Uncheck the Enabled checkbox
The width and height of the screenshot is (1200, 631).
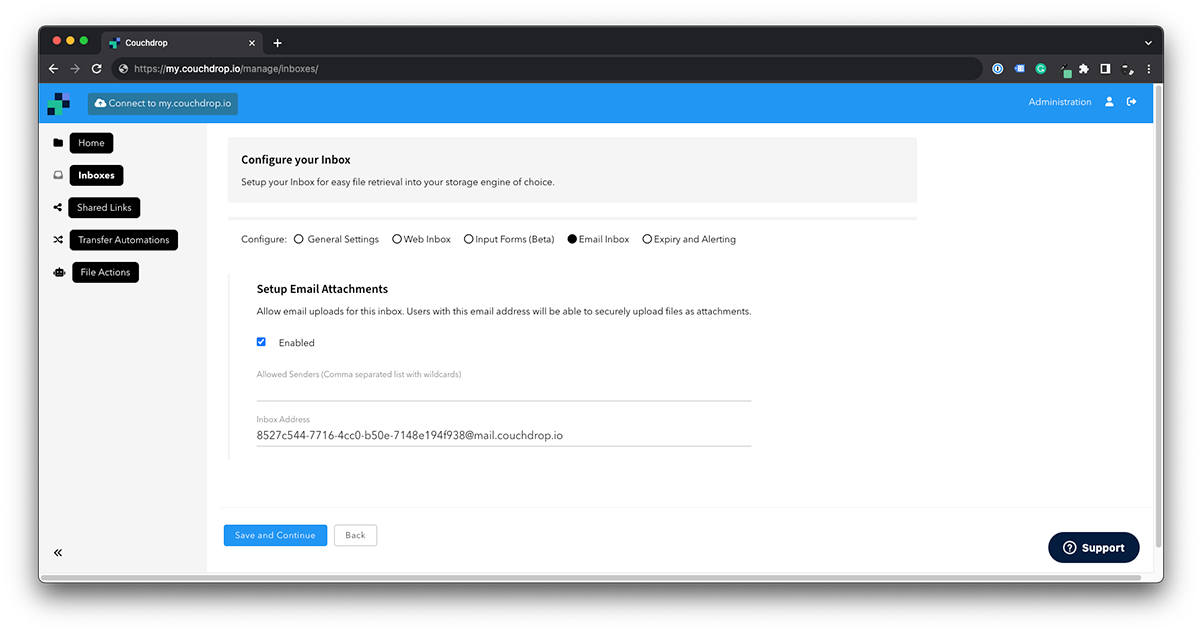coord(261,342)
